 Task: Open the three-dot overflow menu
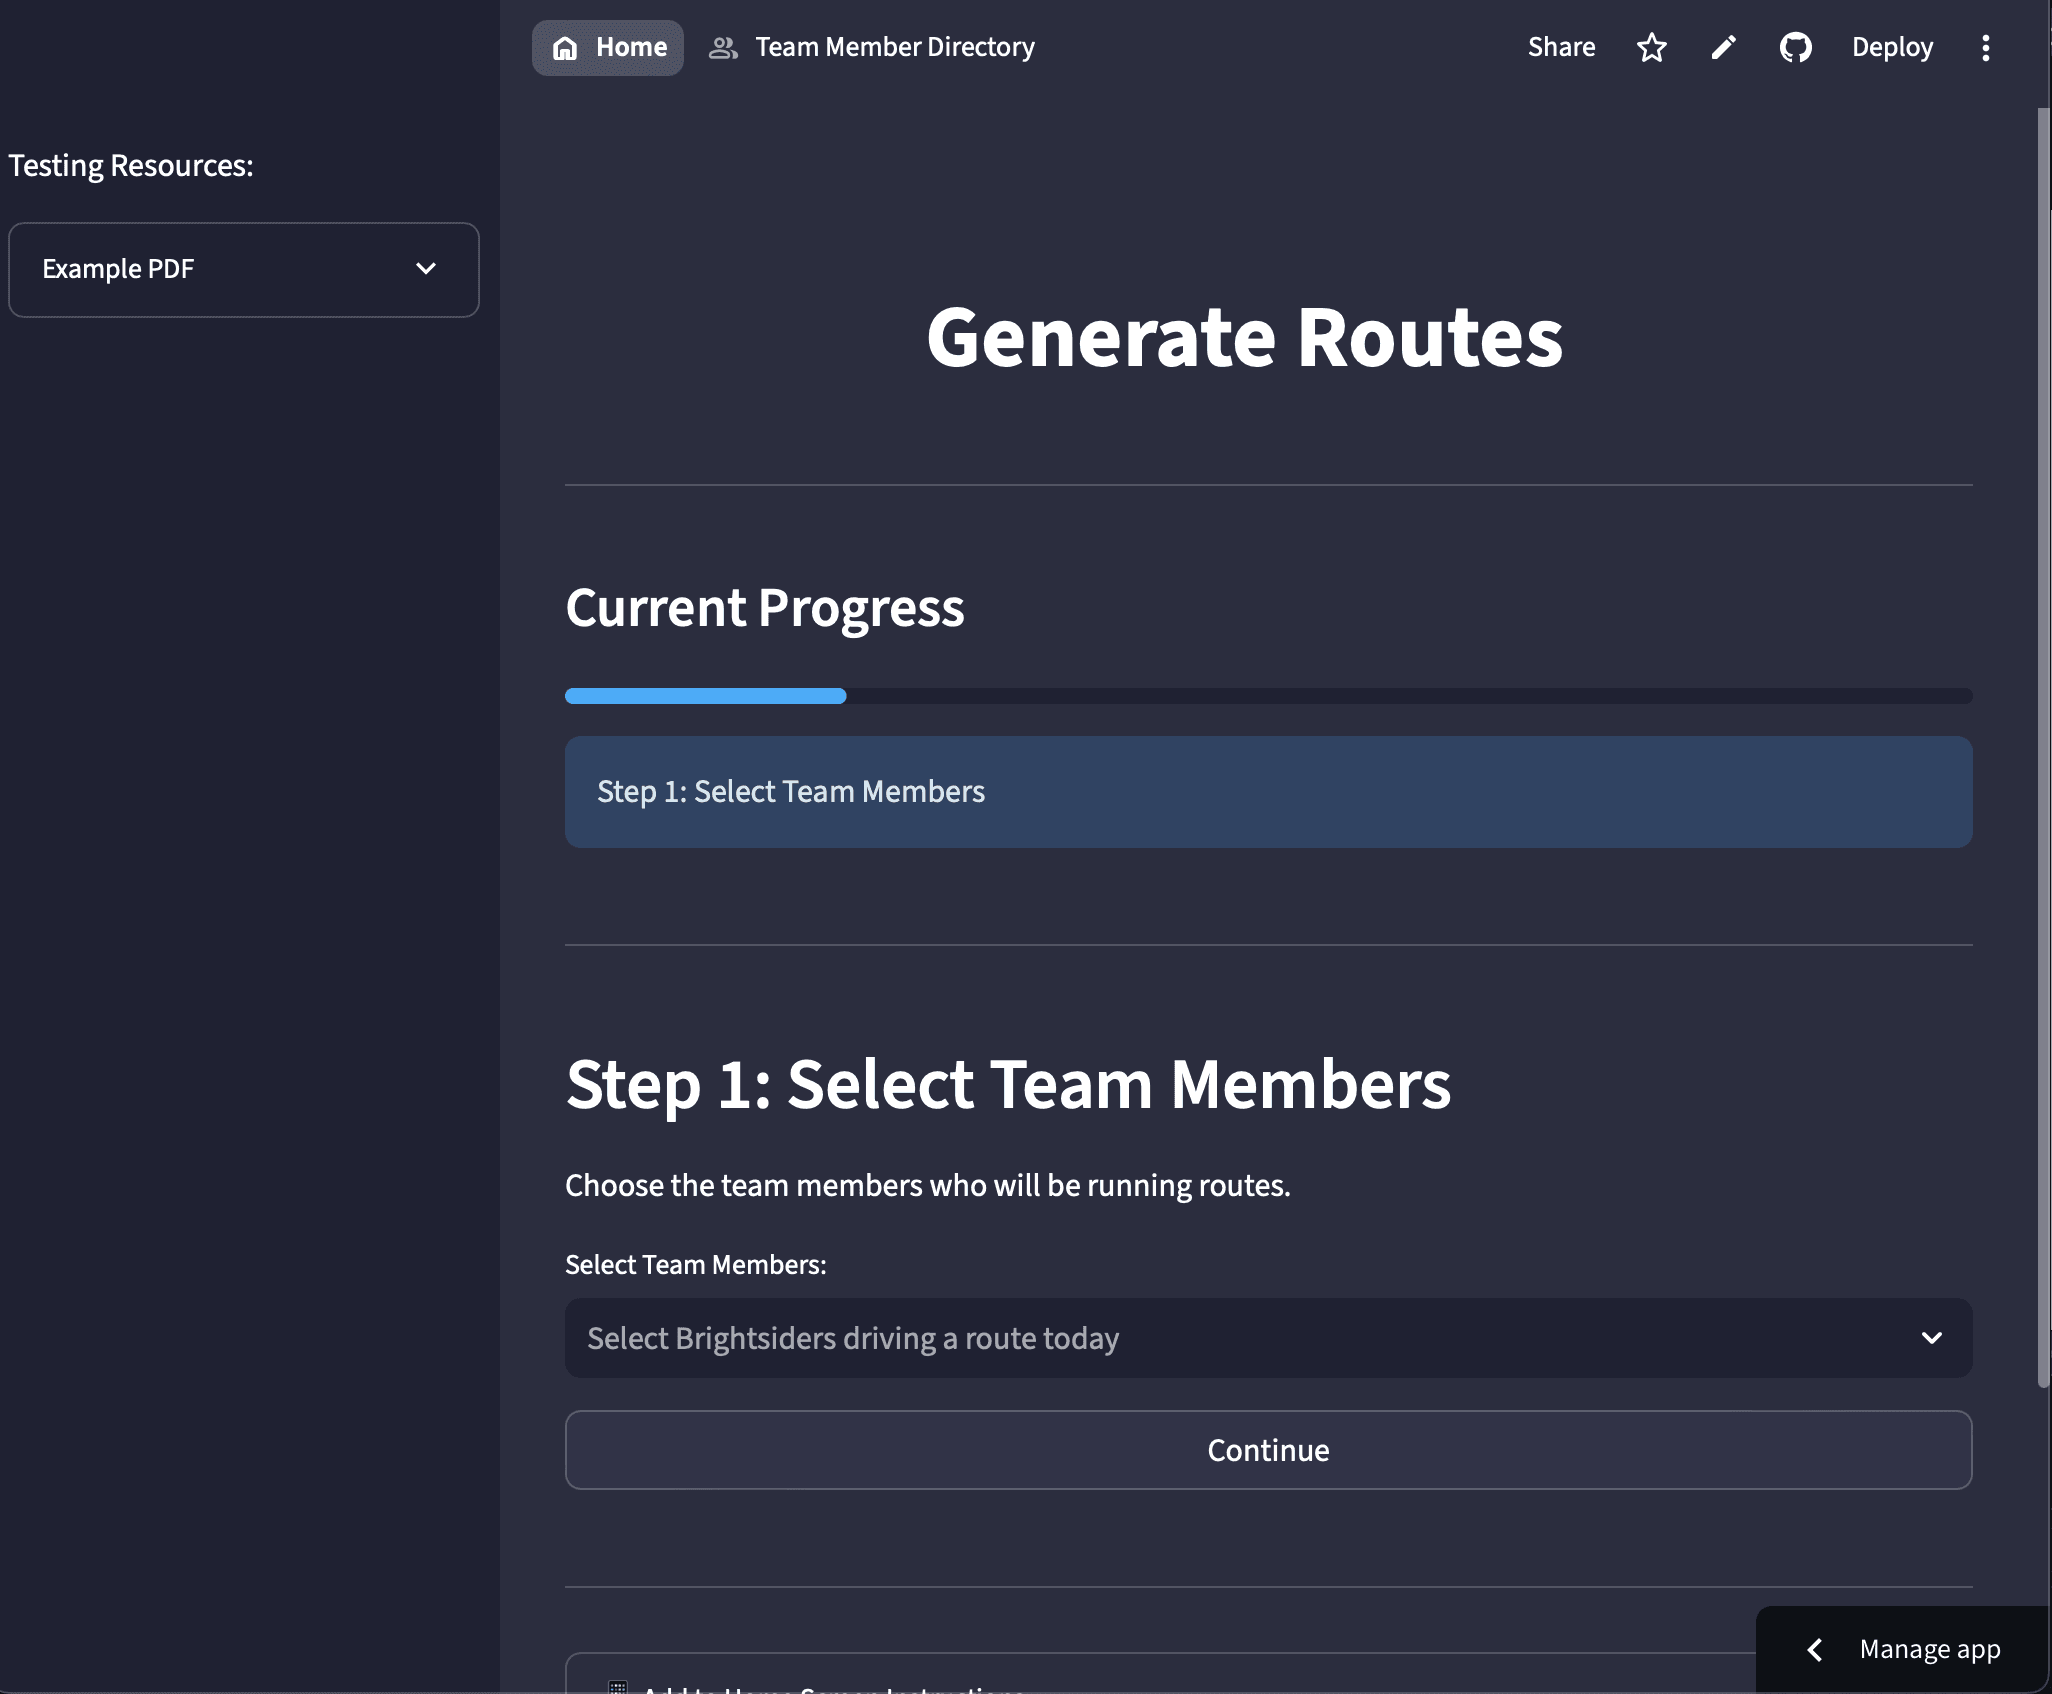(x=1985, y=47)
